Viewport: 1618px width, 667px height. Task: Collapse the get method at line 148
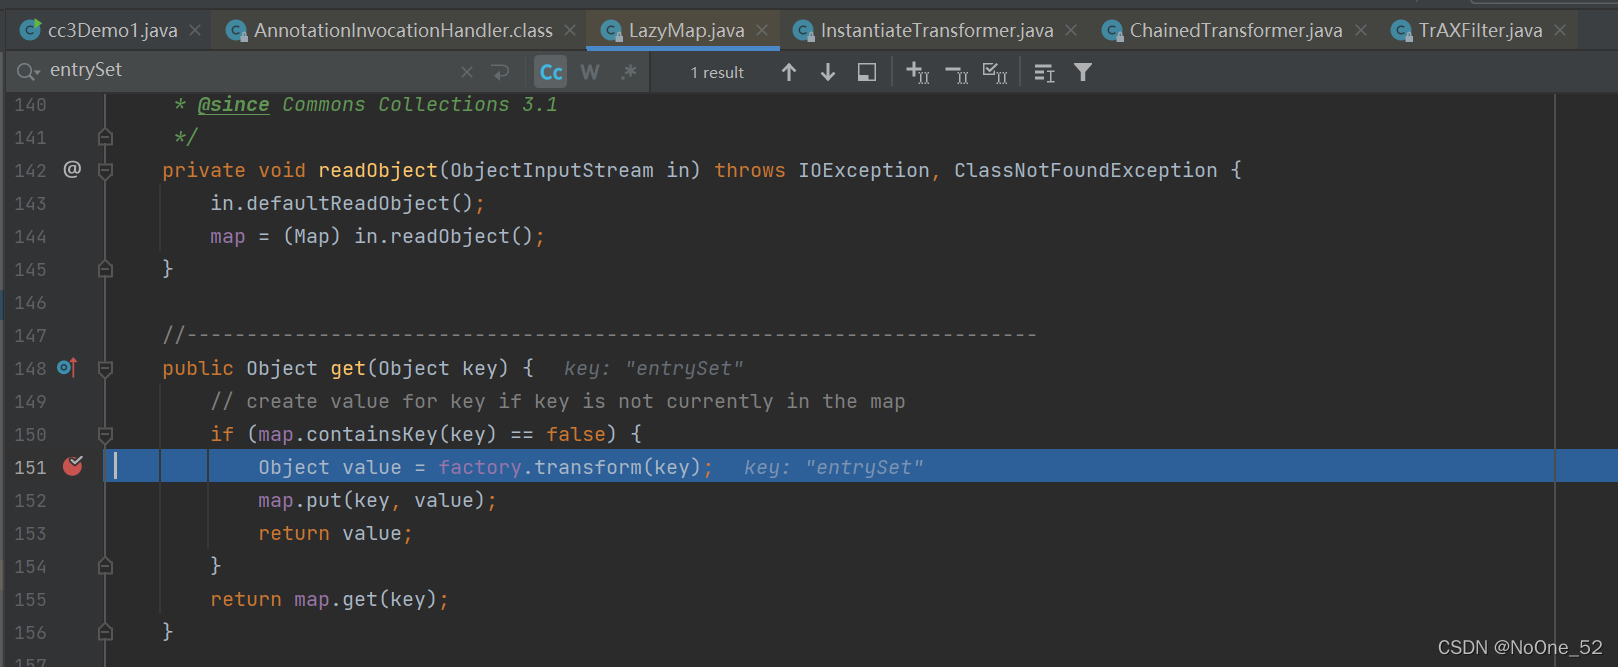coord(105,368)
